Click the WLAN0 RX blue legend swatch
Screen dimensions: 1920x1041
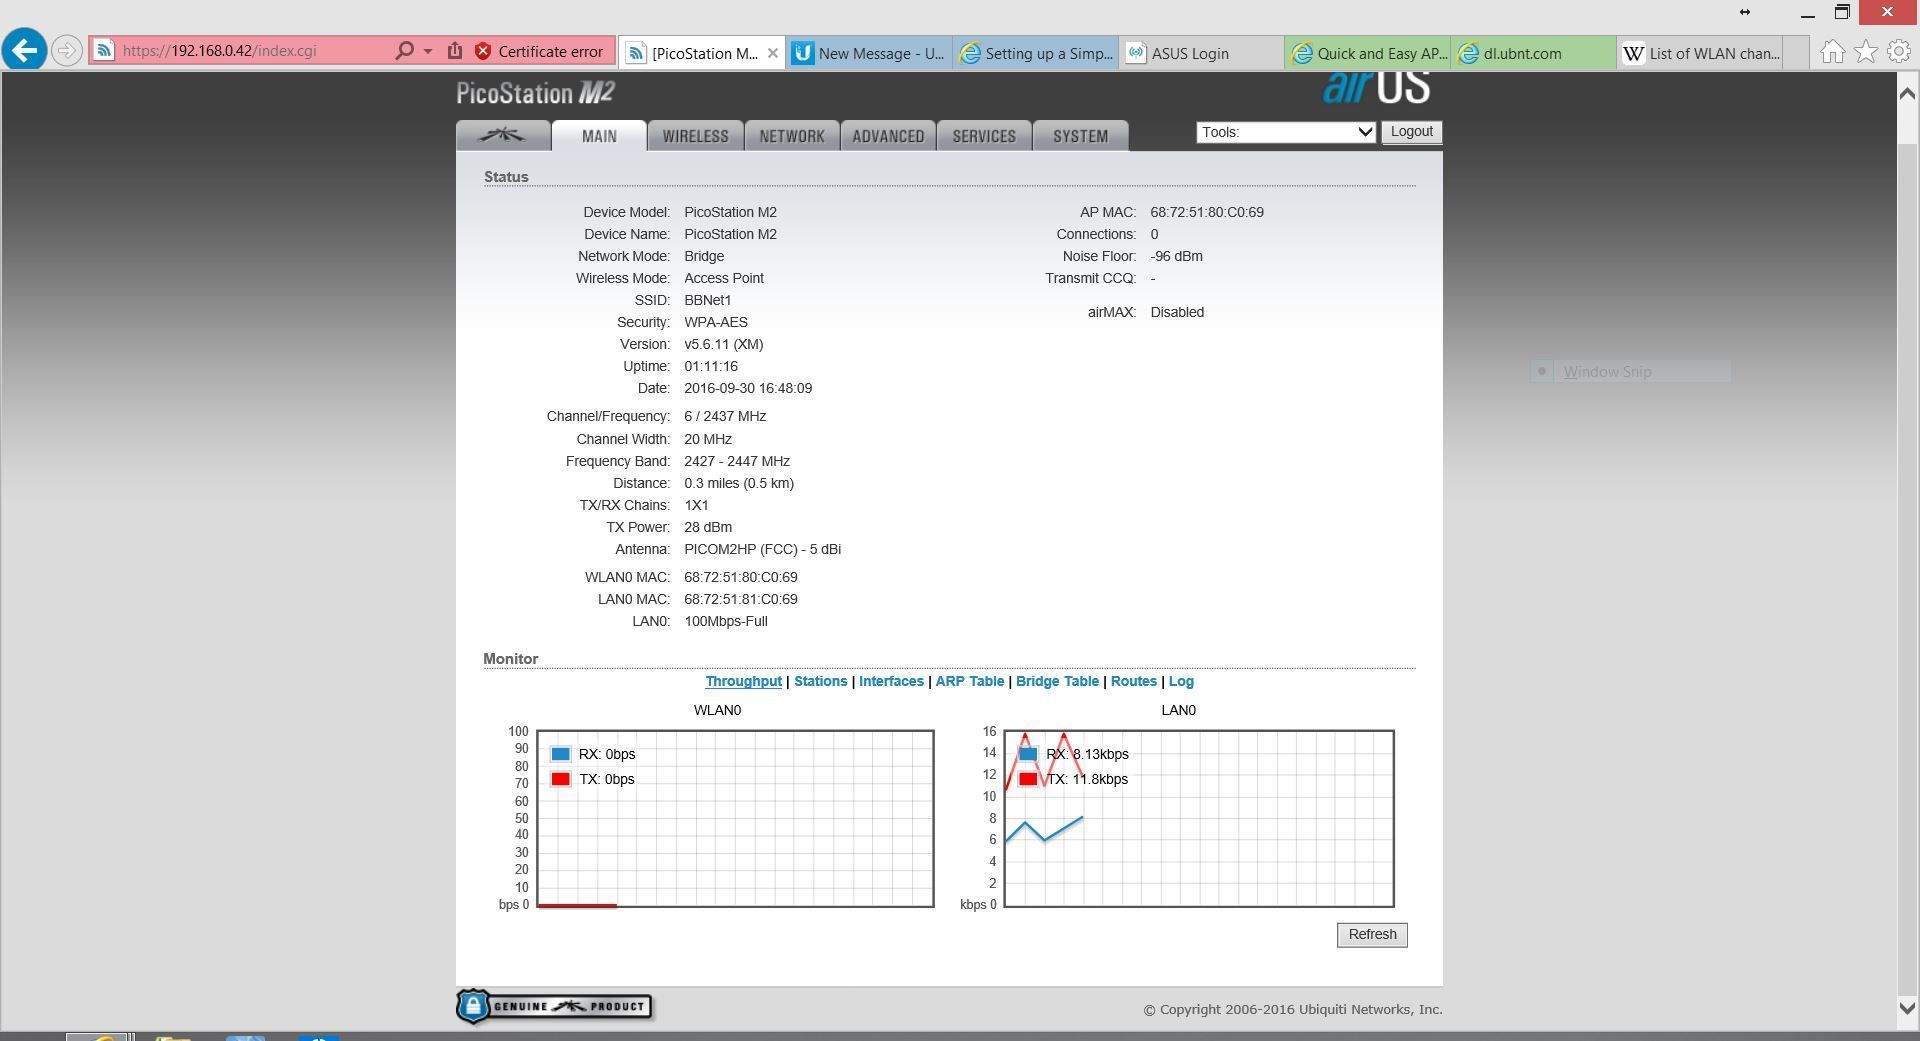point(560,754)
